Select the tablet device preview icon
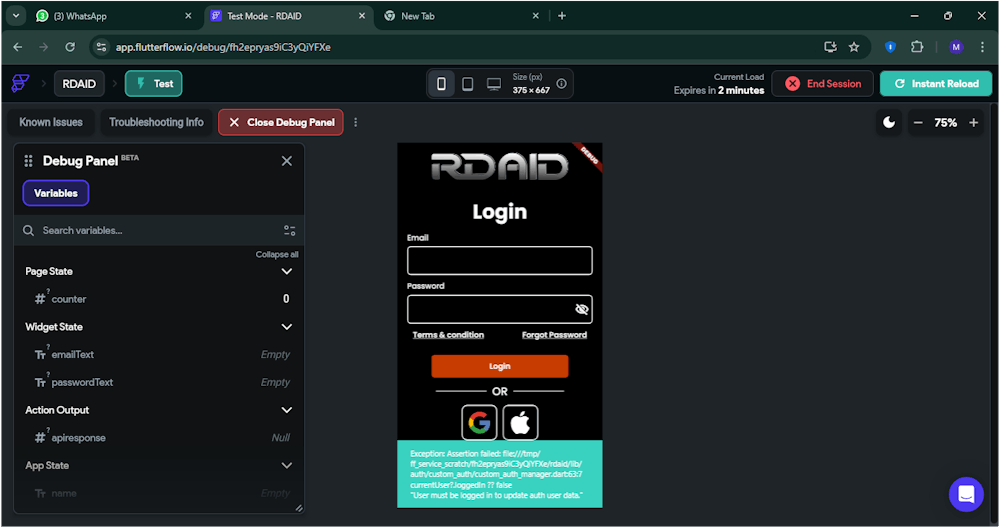This screenshot has height=528, width=1000. (467, 84)
